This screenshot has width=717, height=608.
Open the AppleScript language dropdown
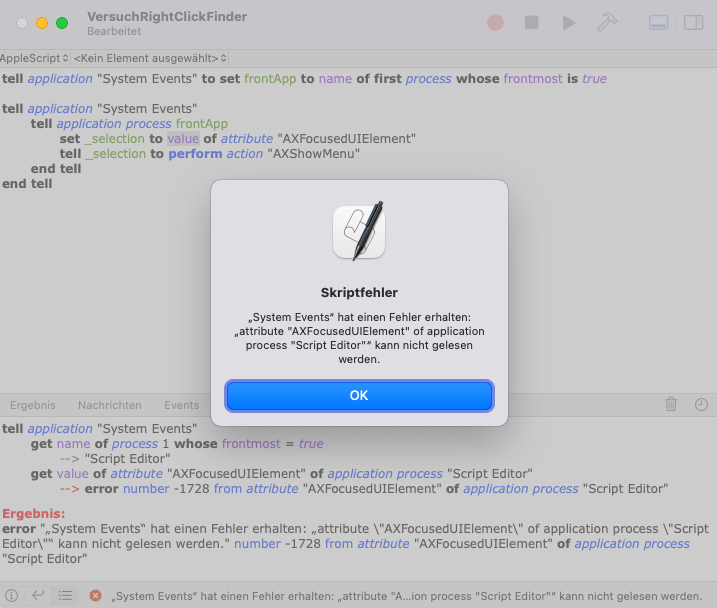pos(34,58)
